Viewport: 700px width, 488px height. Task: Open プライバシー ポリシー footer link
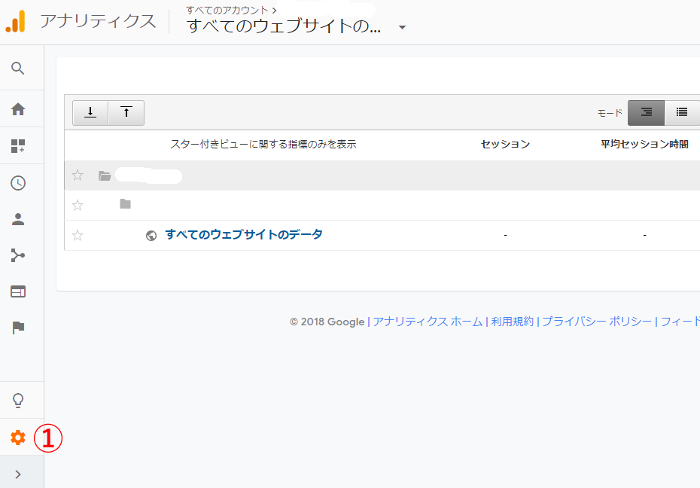597,321
